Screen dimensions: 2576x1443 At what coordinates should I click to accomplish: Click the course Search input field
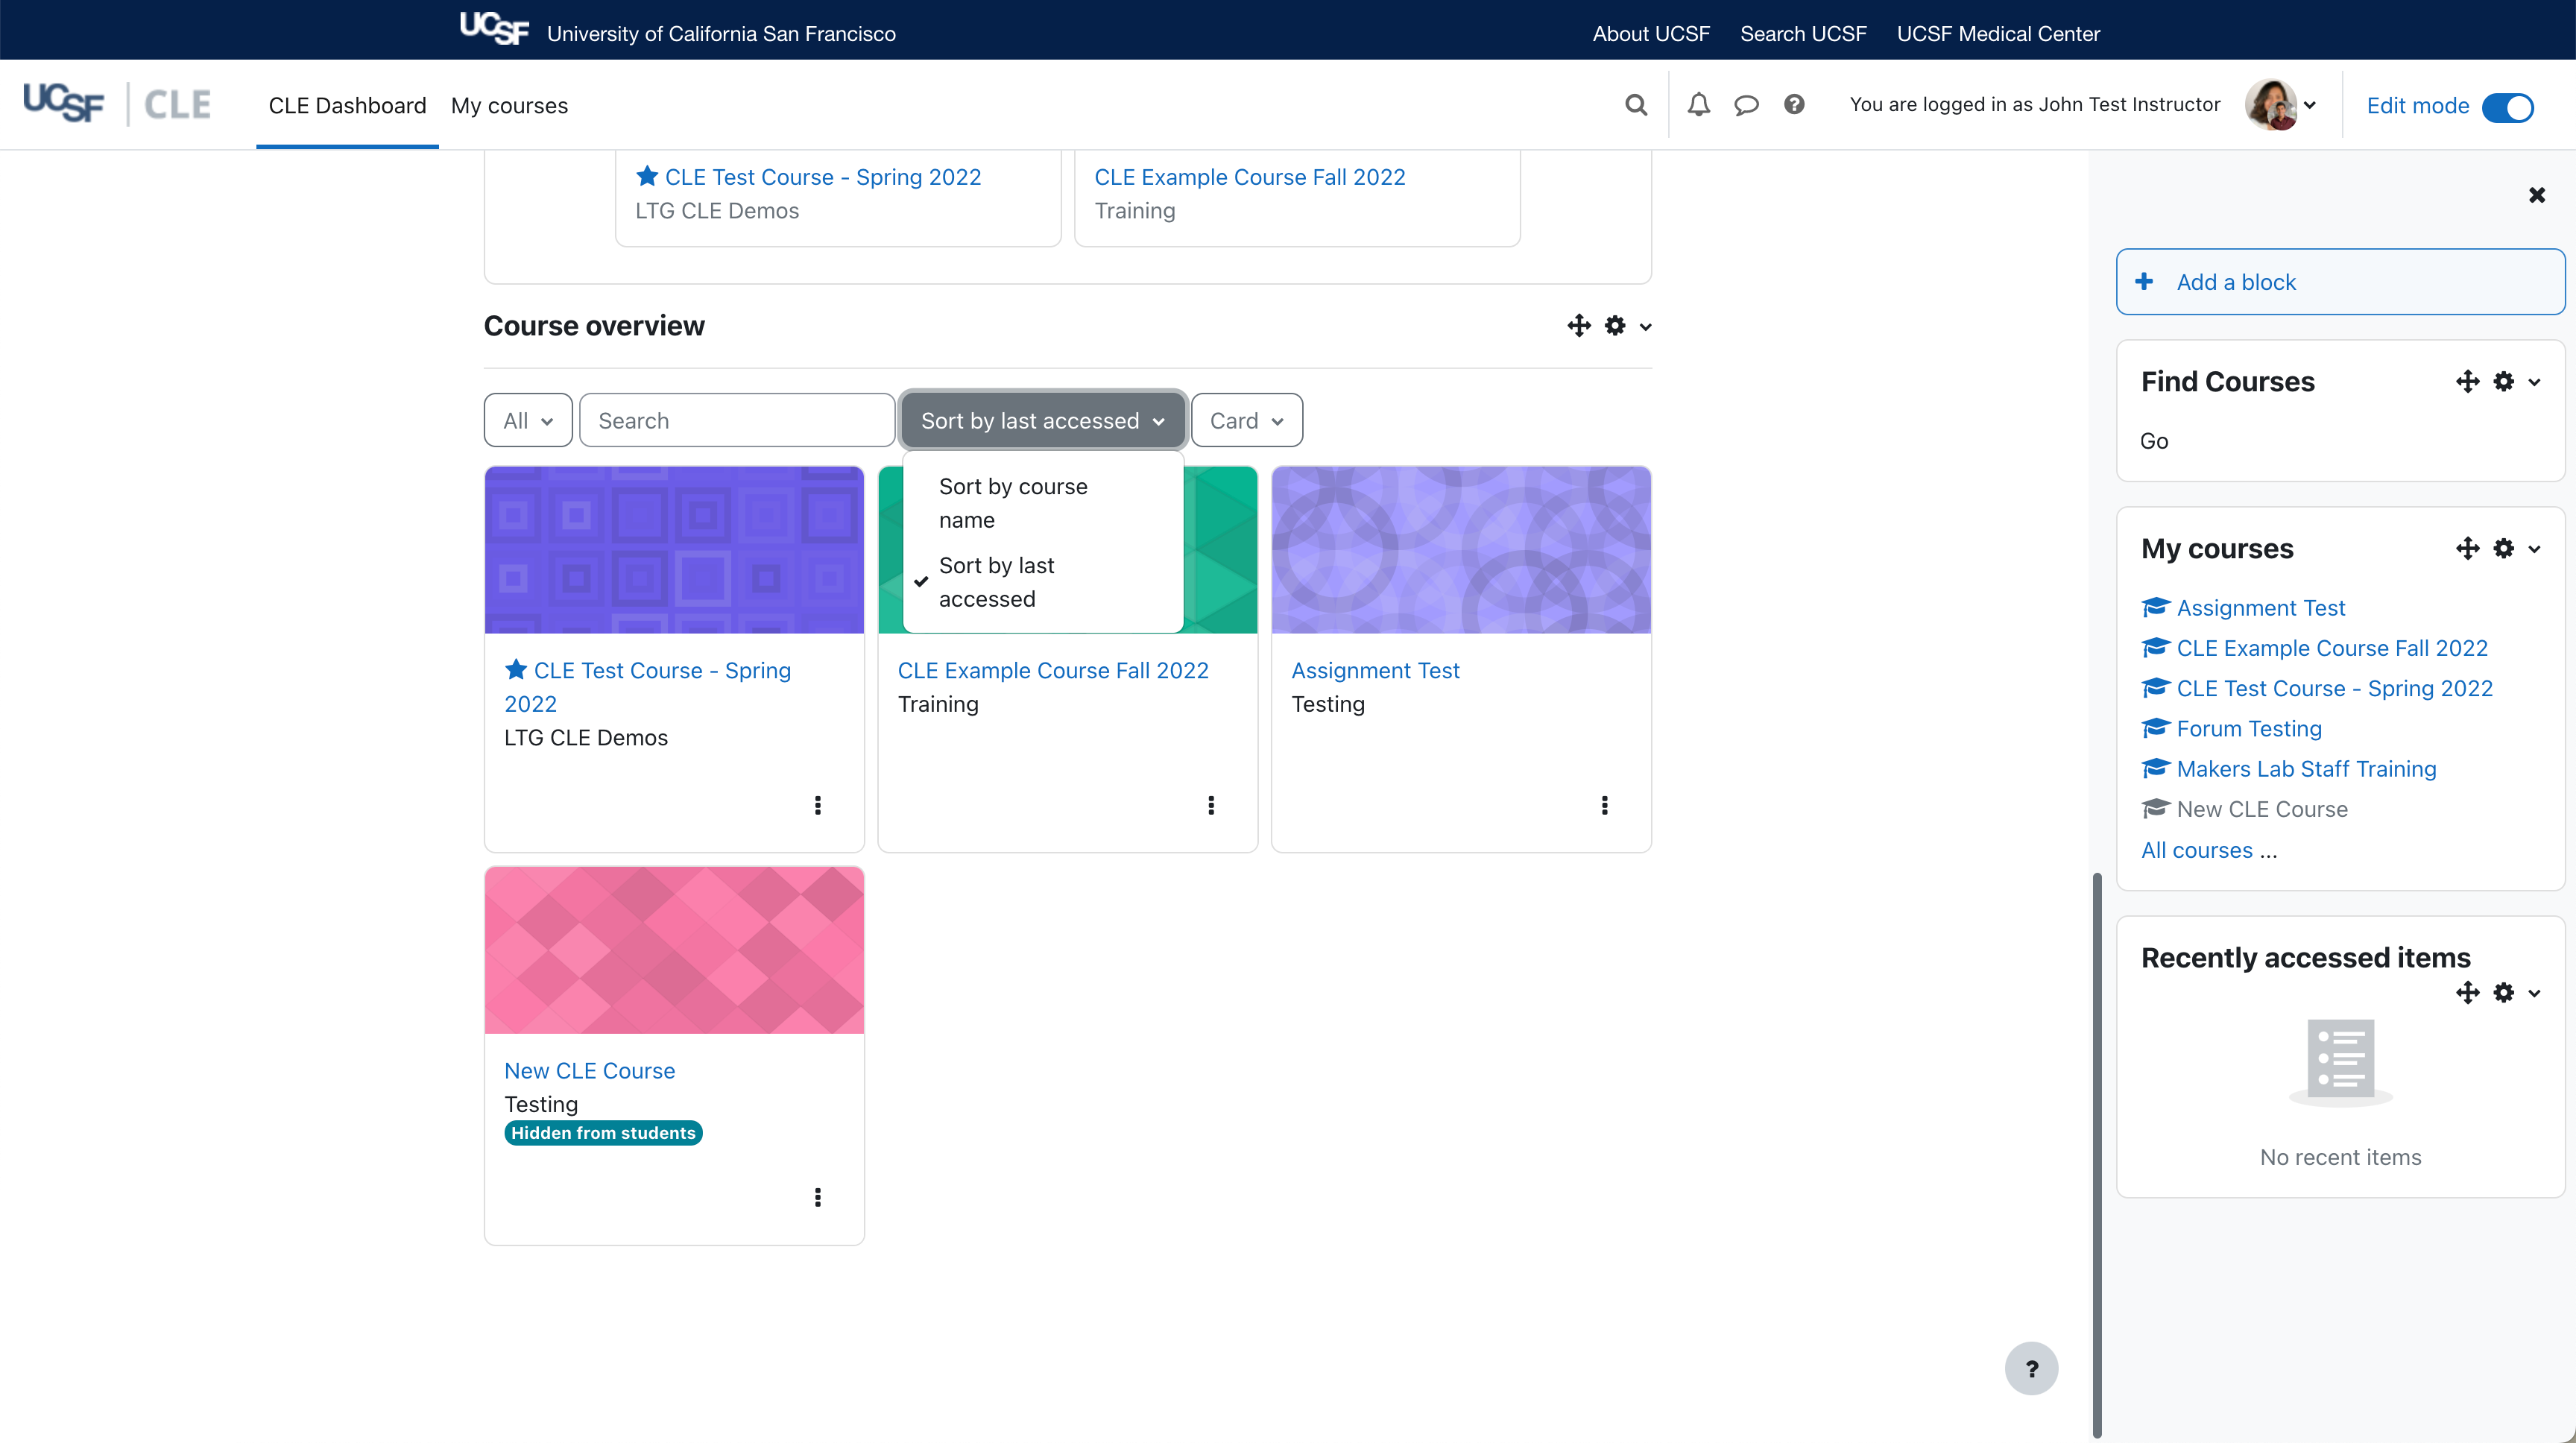tap(736, 421)
